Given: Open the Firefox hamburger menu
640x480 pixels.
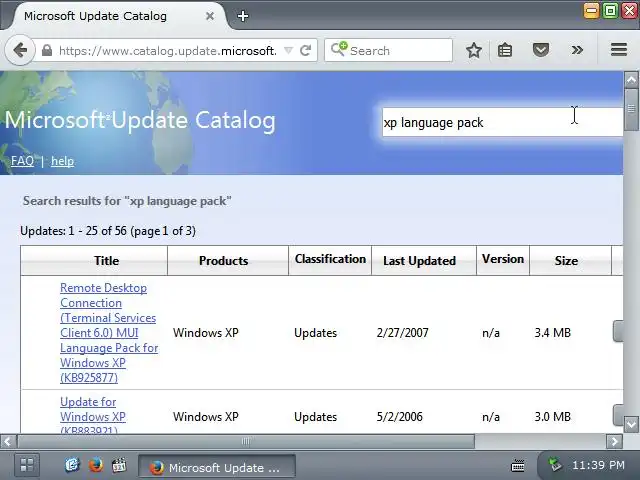Looking at the screenshot, I should [619, 50].
